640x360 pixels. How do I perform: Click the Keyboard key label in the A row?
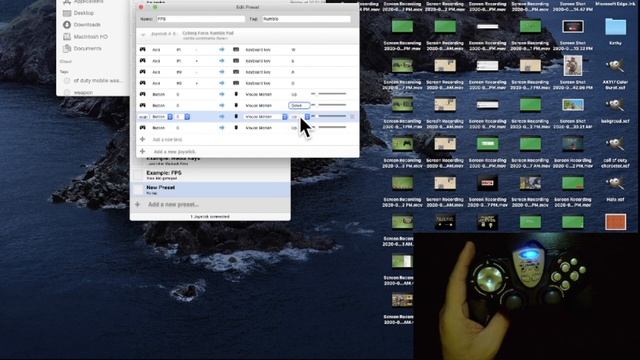point(258,72)
